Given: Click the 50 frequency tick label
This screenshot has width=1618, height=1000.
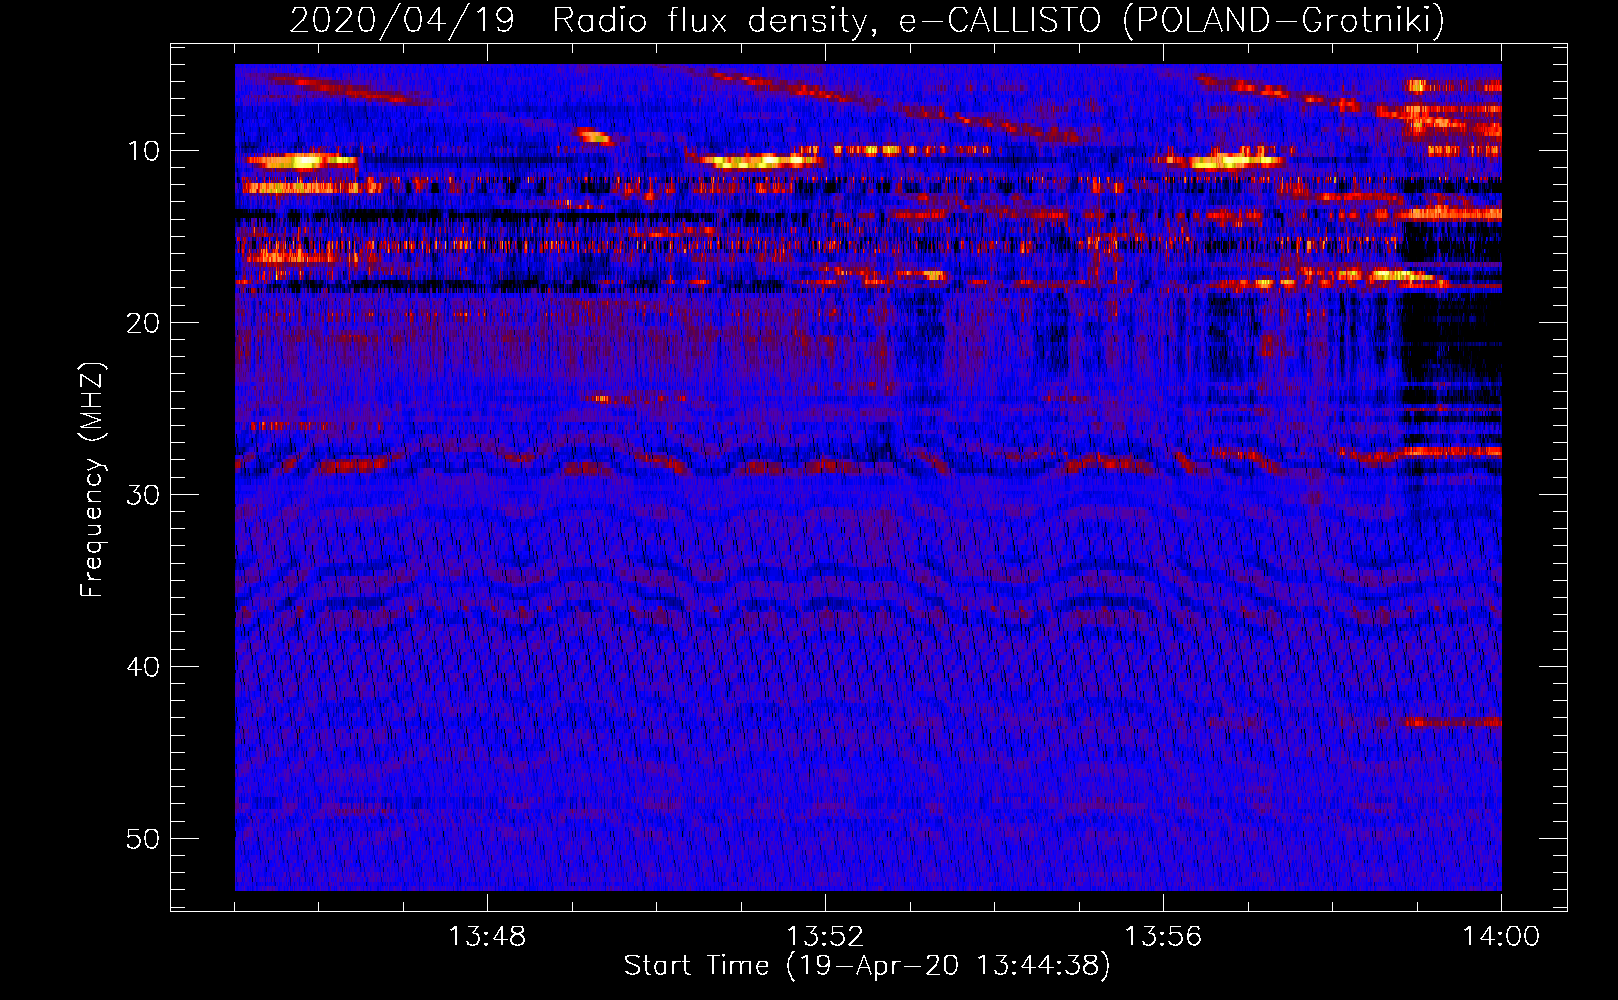Looking at the screenshot, I should 144,839.
